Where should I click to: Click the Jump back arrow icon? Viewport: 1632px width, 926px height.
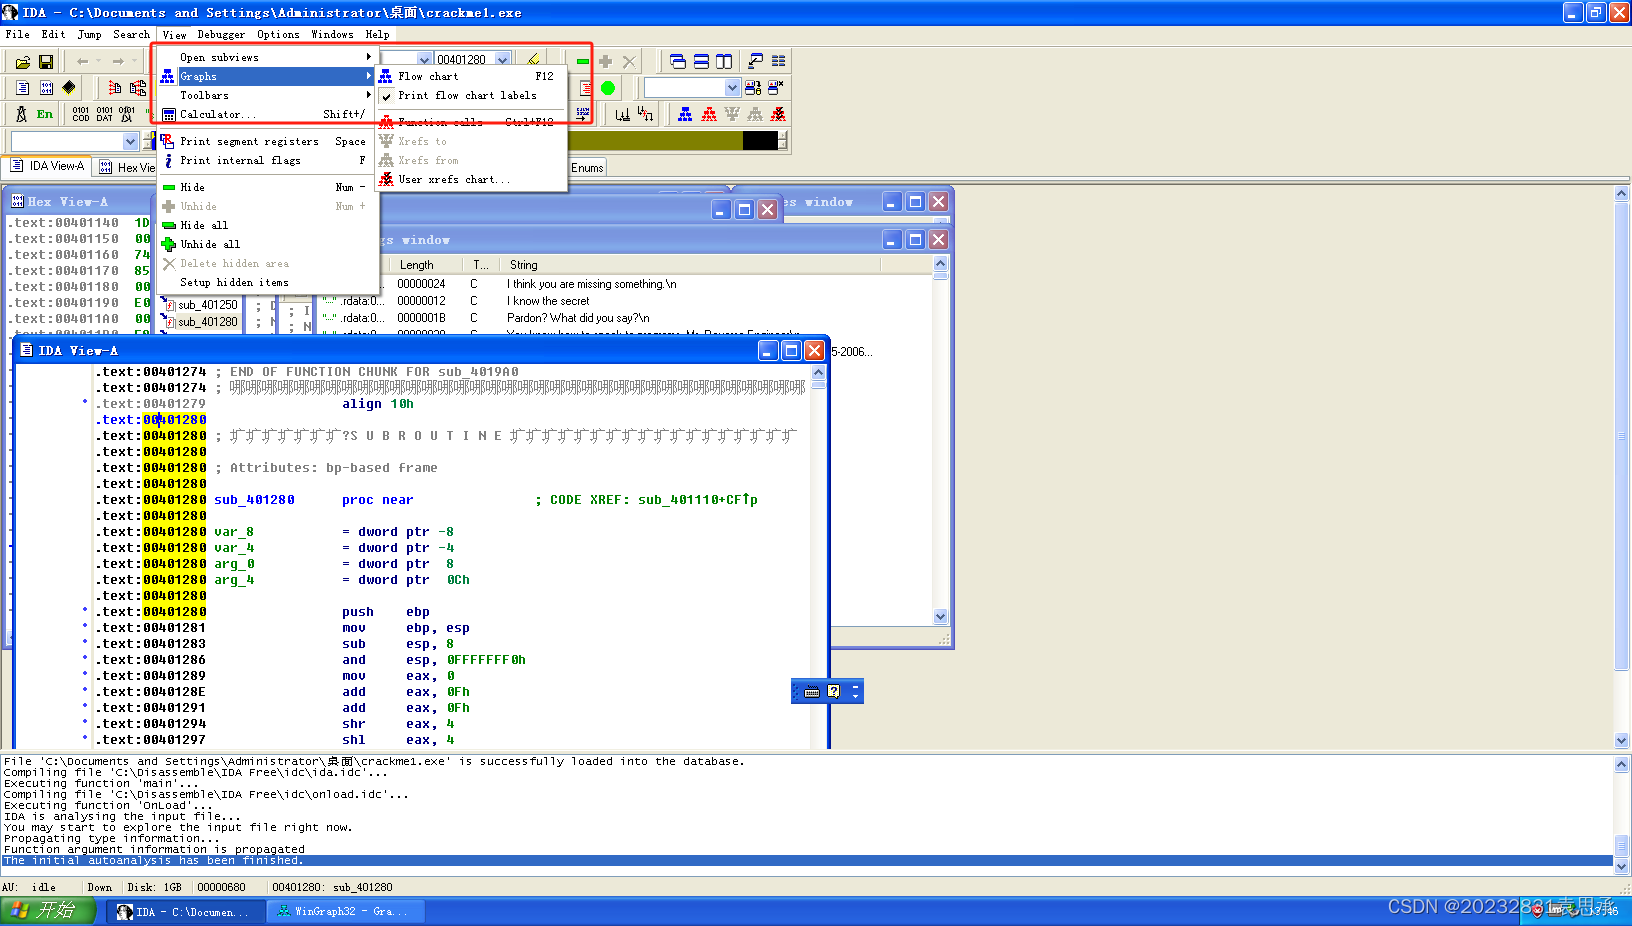(x=83, y=61)
